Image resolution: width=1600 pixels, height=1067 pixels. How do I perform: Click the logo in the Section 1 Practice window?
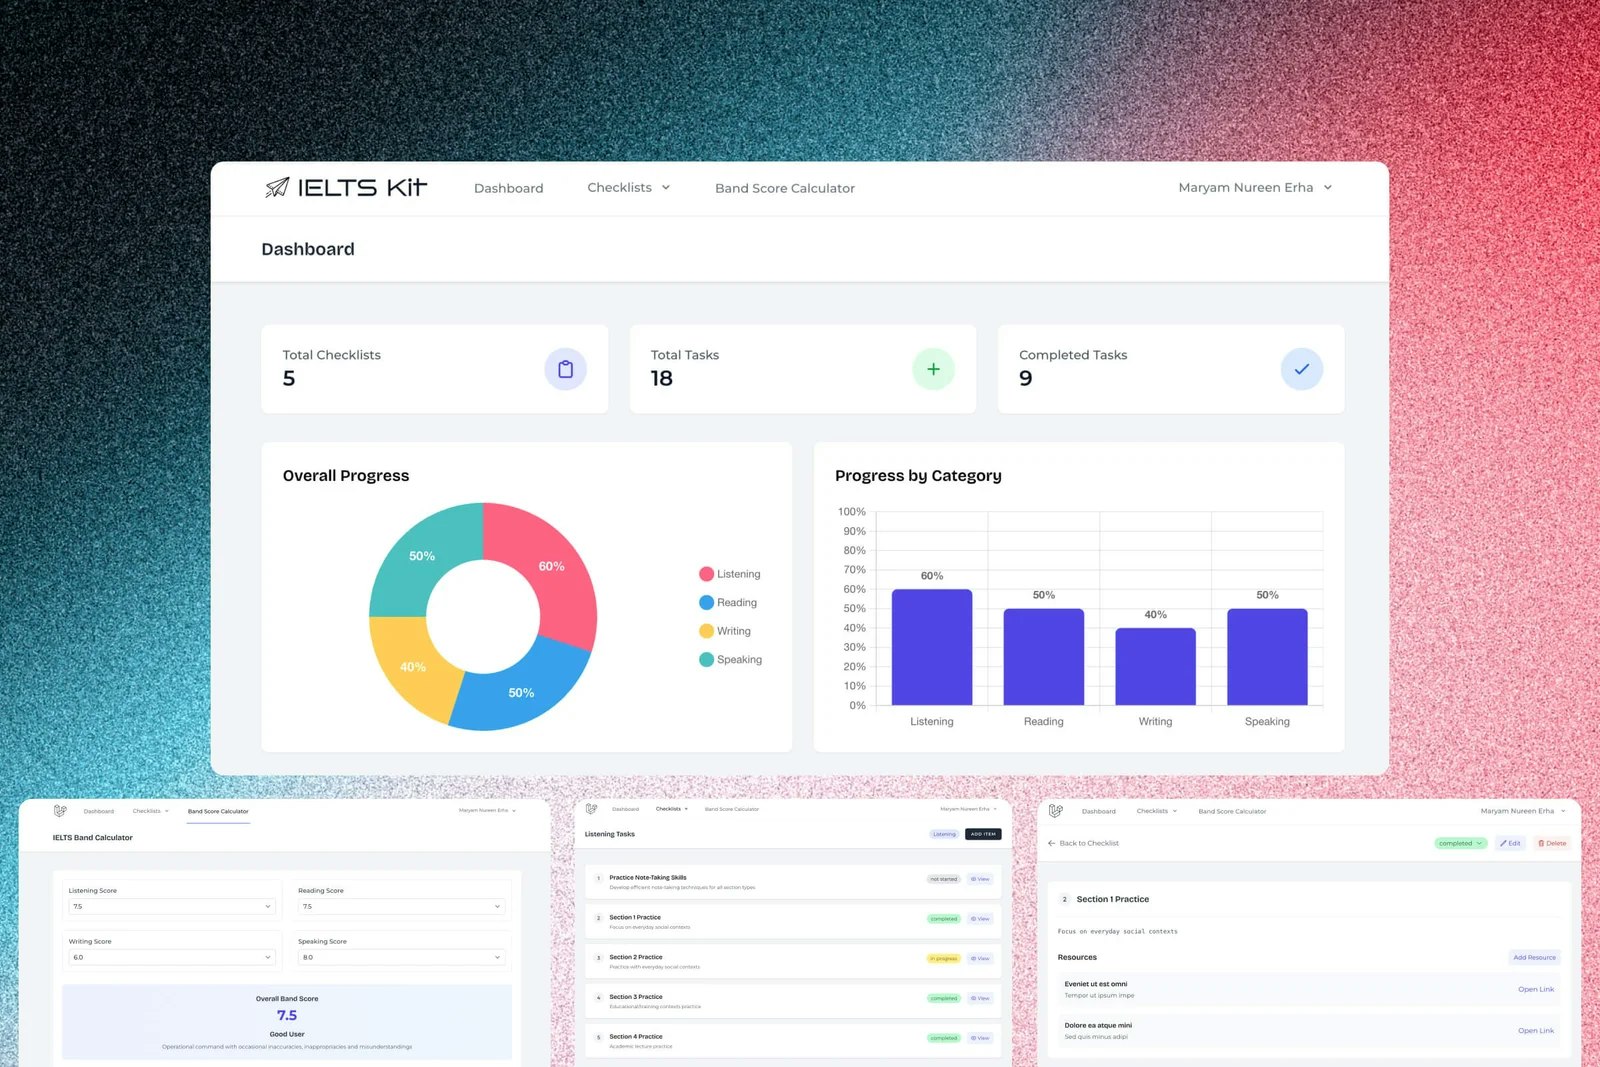click(x=1055, y=811)
